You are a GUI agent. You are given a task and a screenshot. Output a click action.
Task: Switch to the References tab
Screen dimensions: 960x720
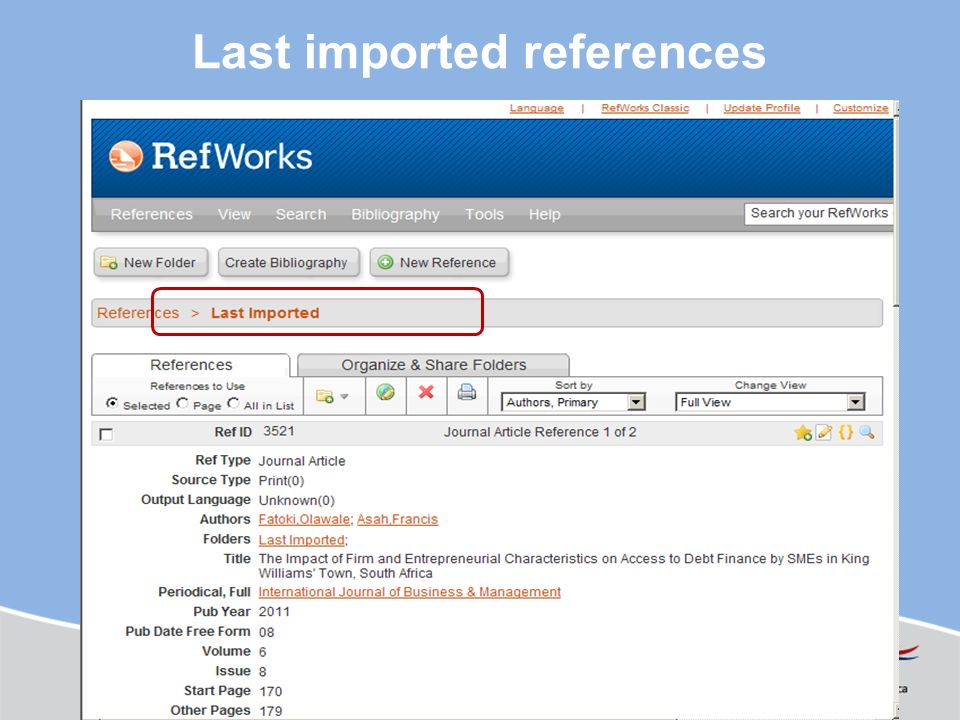(191, 365)
